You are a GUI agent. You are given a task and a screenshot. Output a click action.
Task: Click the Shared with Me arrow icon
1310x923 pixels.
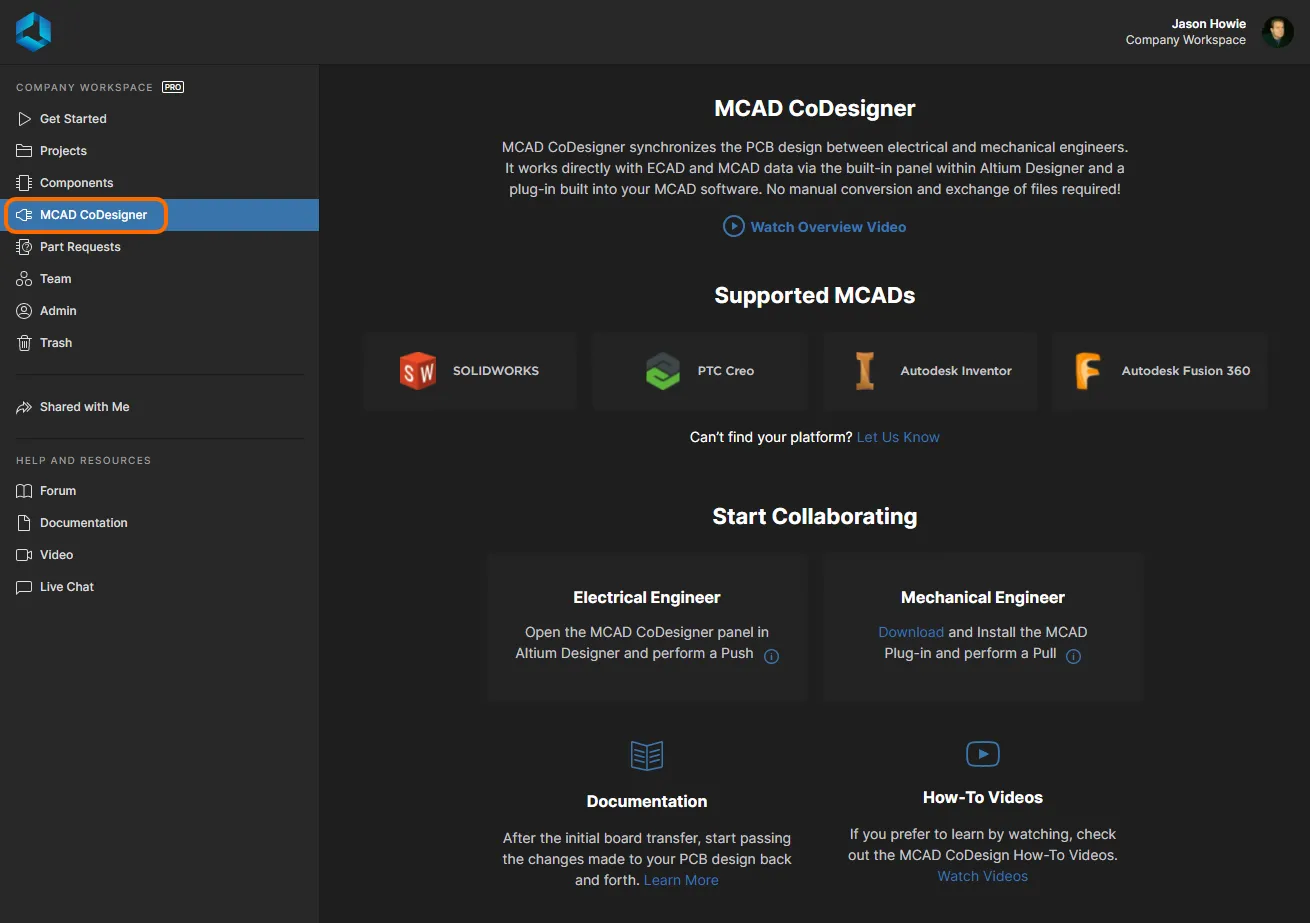[24, 407]
